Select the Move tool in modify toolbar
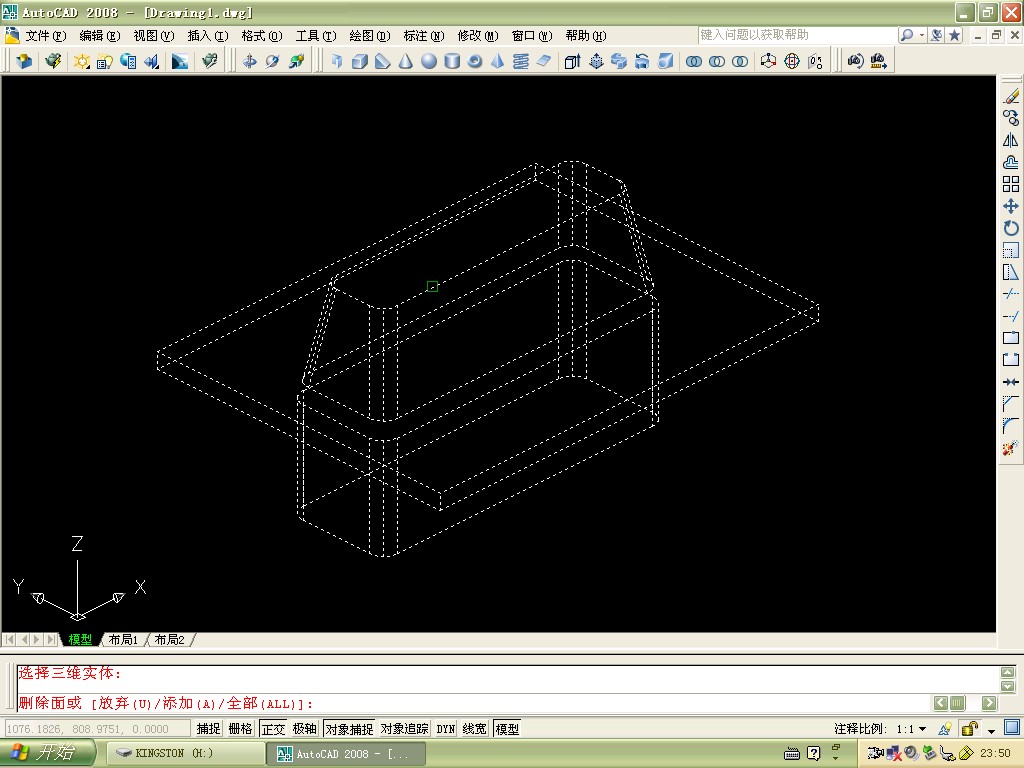 pyautogui.click(x=1011, y=206)
